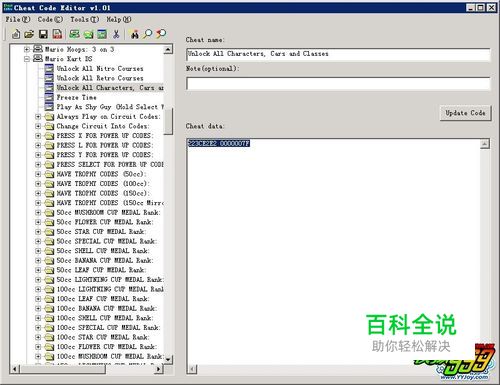Click the Play As Shy Guy cheat icon
Image resolution: width=500 pixels, height=385 pixels.
[49, 107]
